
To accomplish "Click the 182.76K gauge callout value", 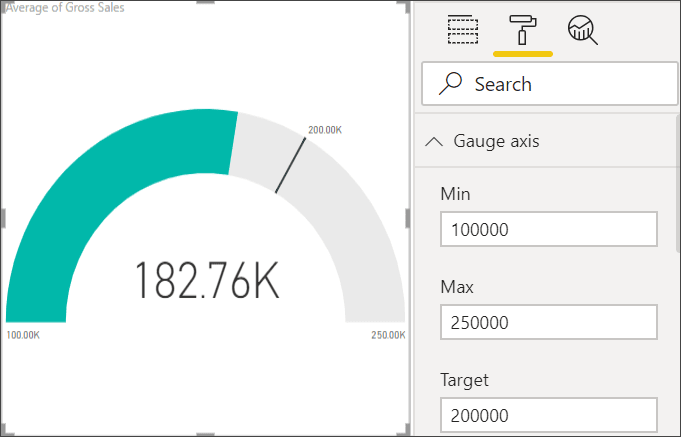I will point(207,281).
